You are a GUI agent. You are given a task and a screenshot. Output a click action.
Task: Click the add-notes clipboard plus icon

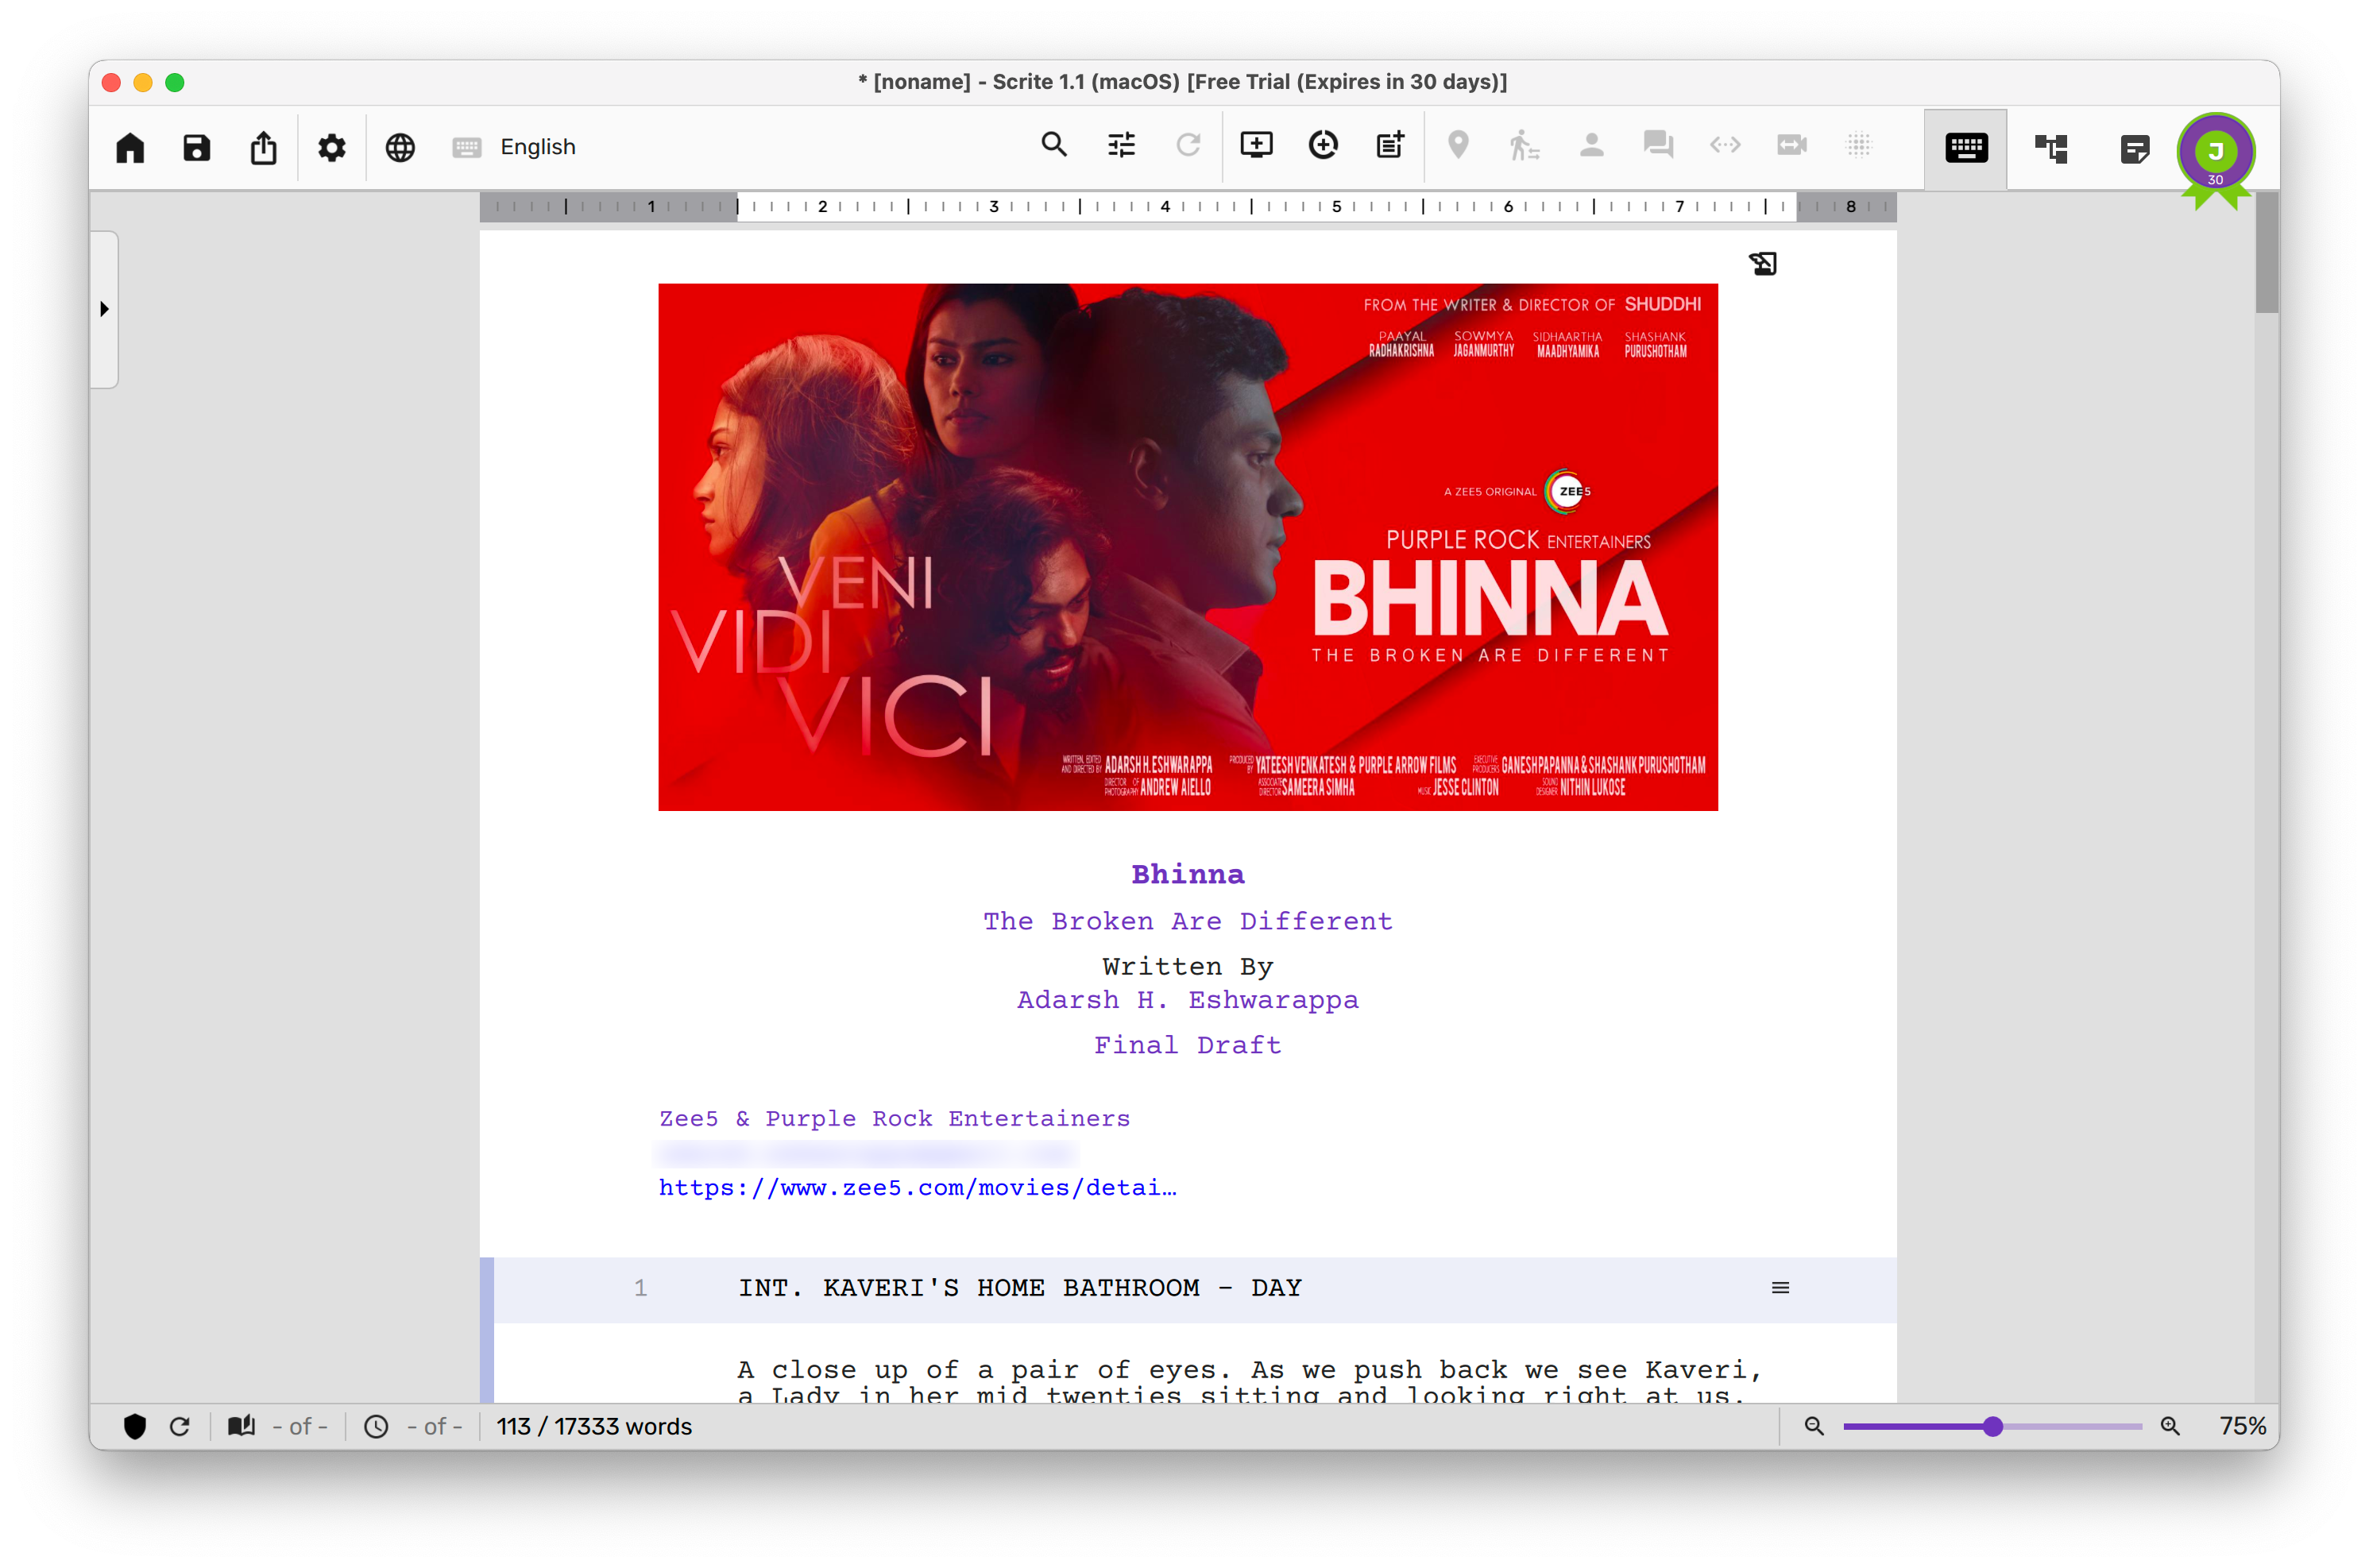[x=1390, y=145]
